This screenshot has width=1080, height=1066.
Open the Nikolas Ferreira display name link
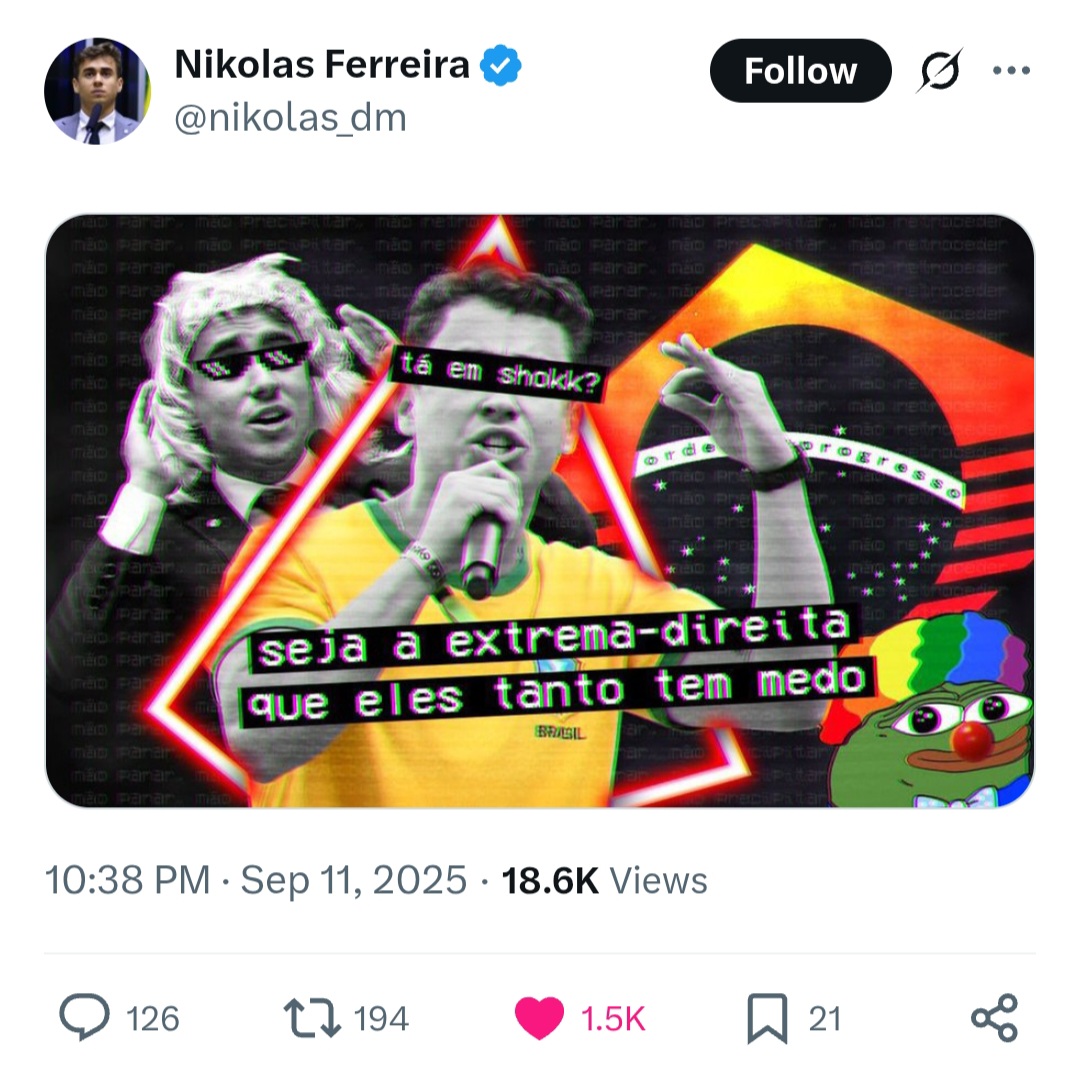pos(322,65)
